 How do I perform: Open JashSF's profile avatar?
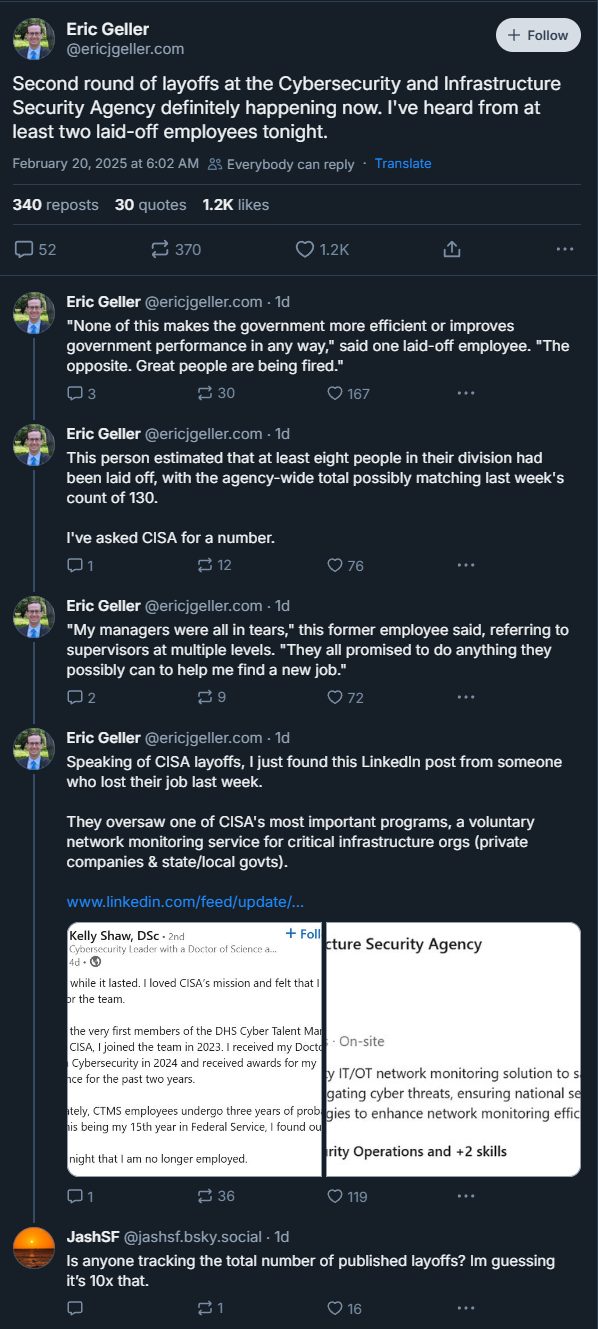(x=34, y=1247)
